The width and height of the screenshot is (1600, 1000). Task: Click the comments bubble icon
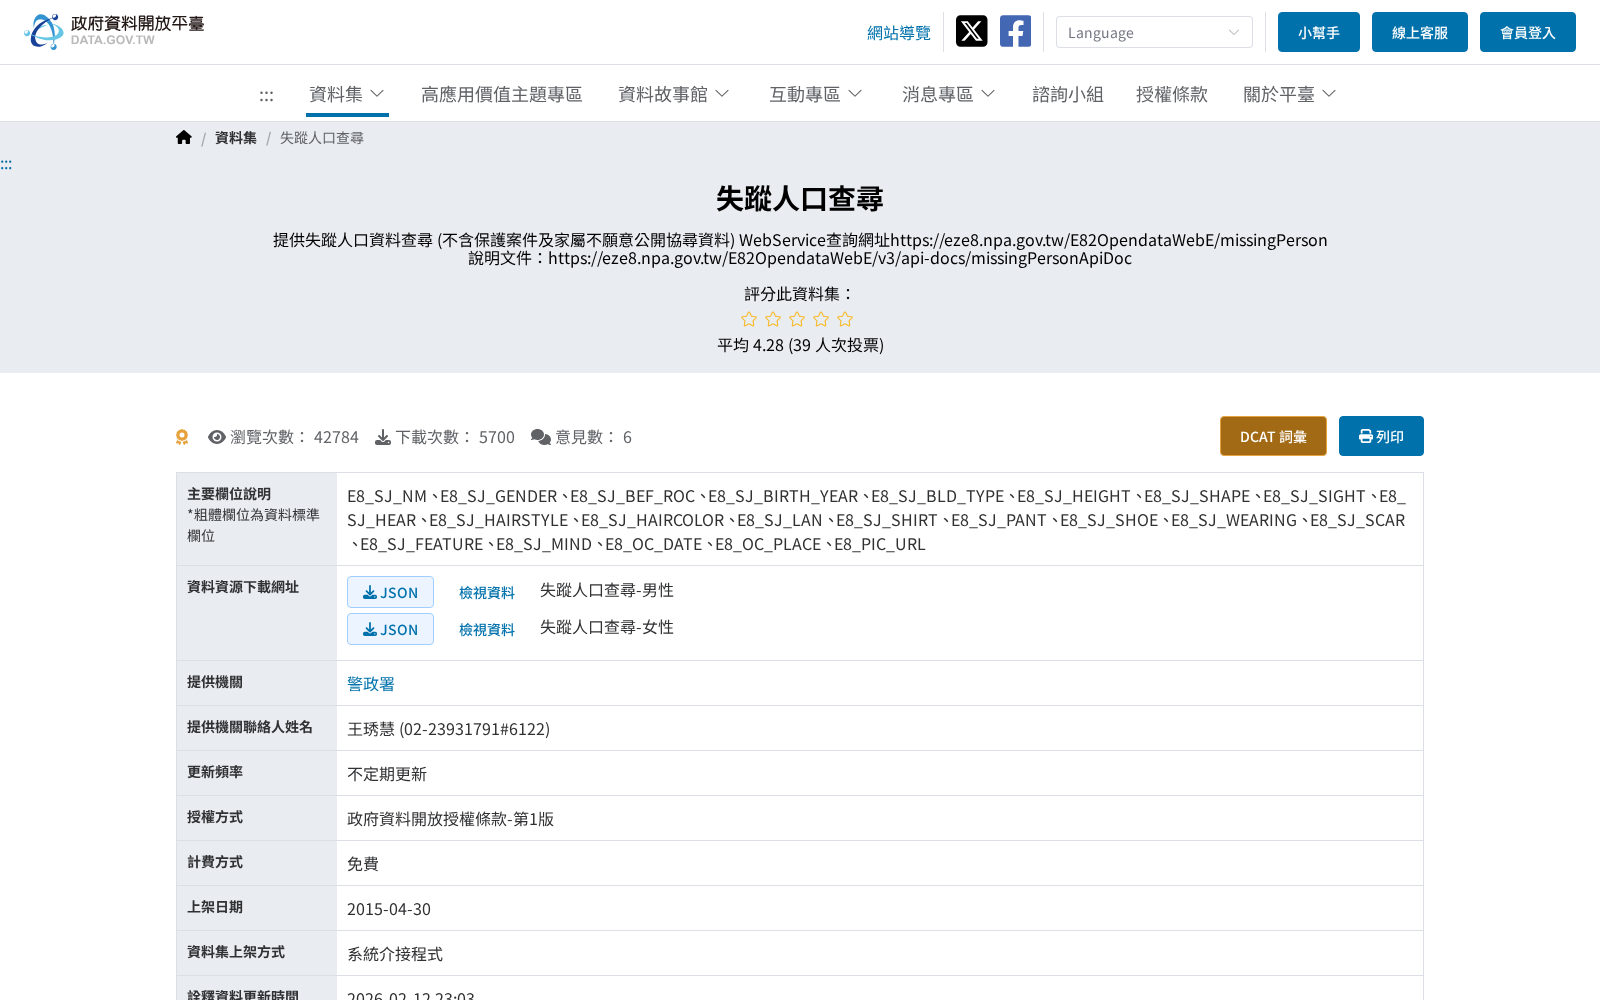pos(541,437)
